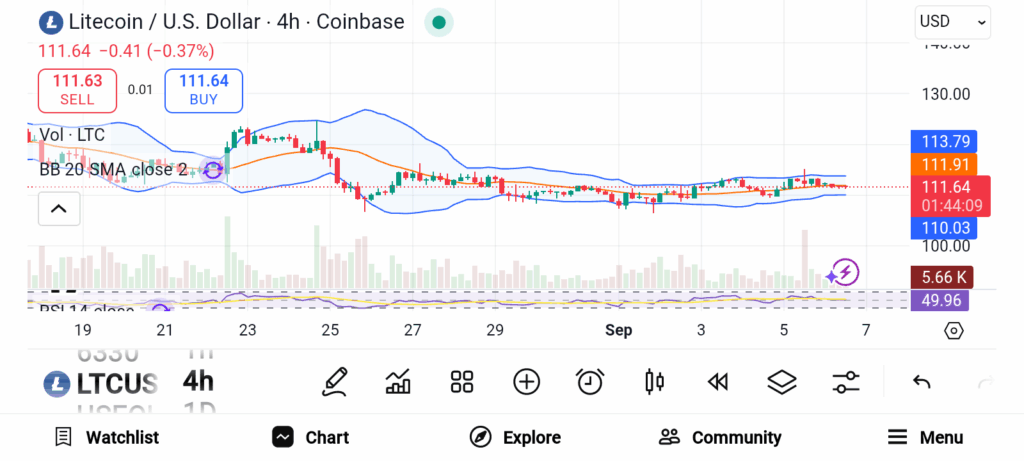Undo the last chart action
This screenshot has width=1024, height=461.
922,381
